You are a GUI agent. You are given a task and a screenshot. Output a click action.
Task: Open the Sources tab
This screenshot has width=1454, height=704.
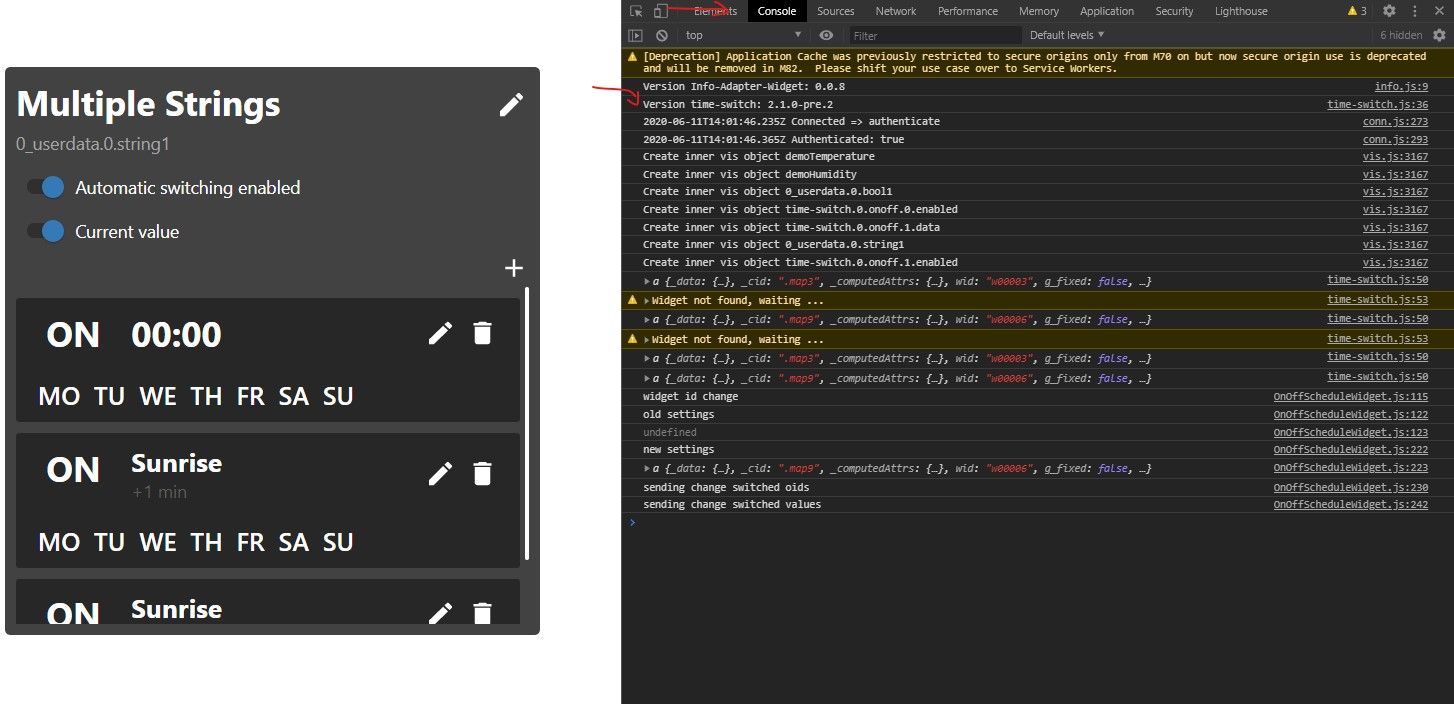click(835, 11)
